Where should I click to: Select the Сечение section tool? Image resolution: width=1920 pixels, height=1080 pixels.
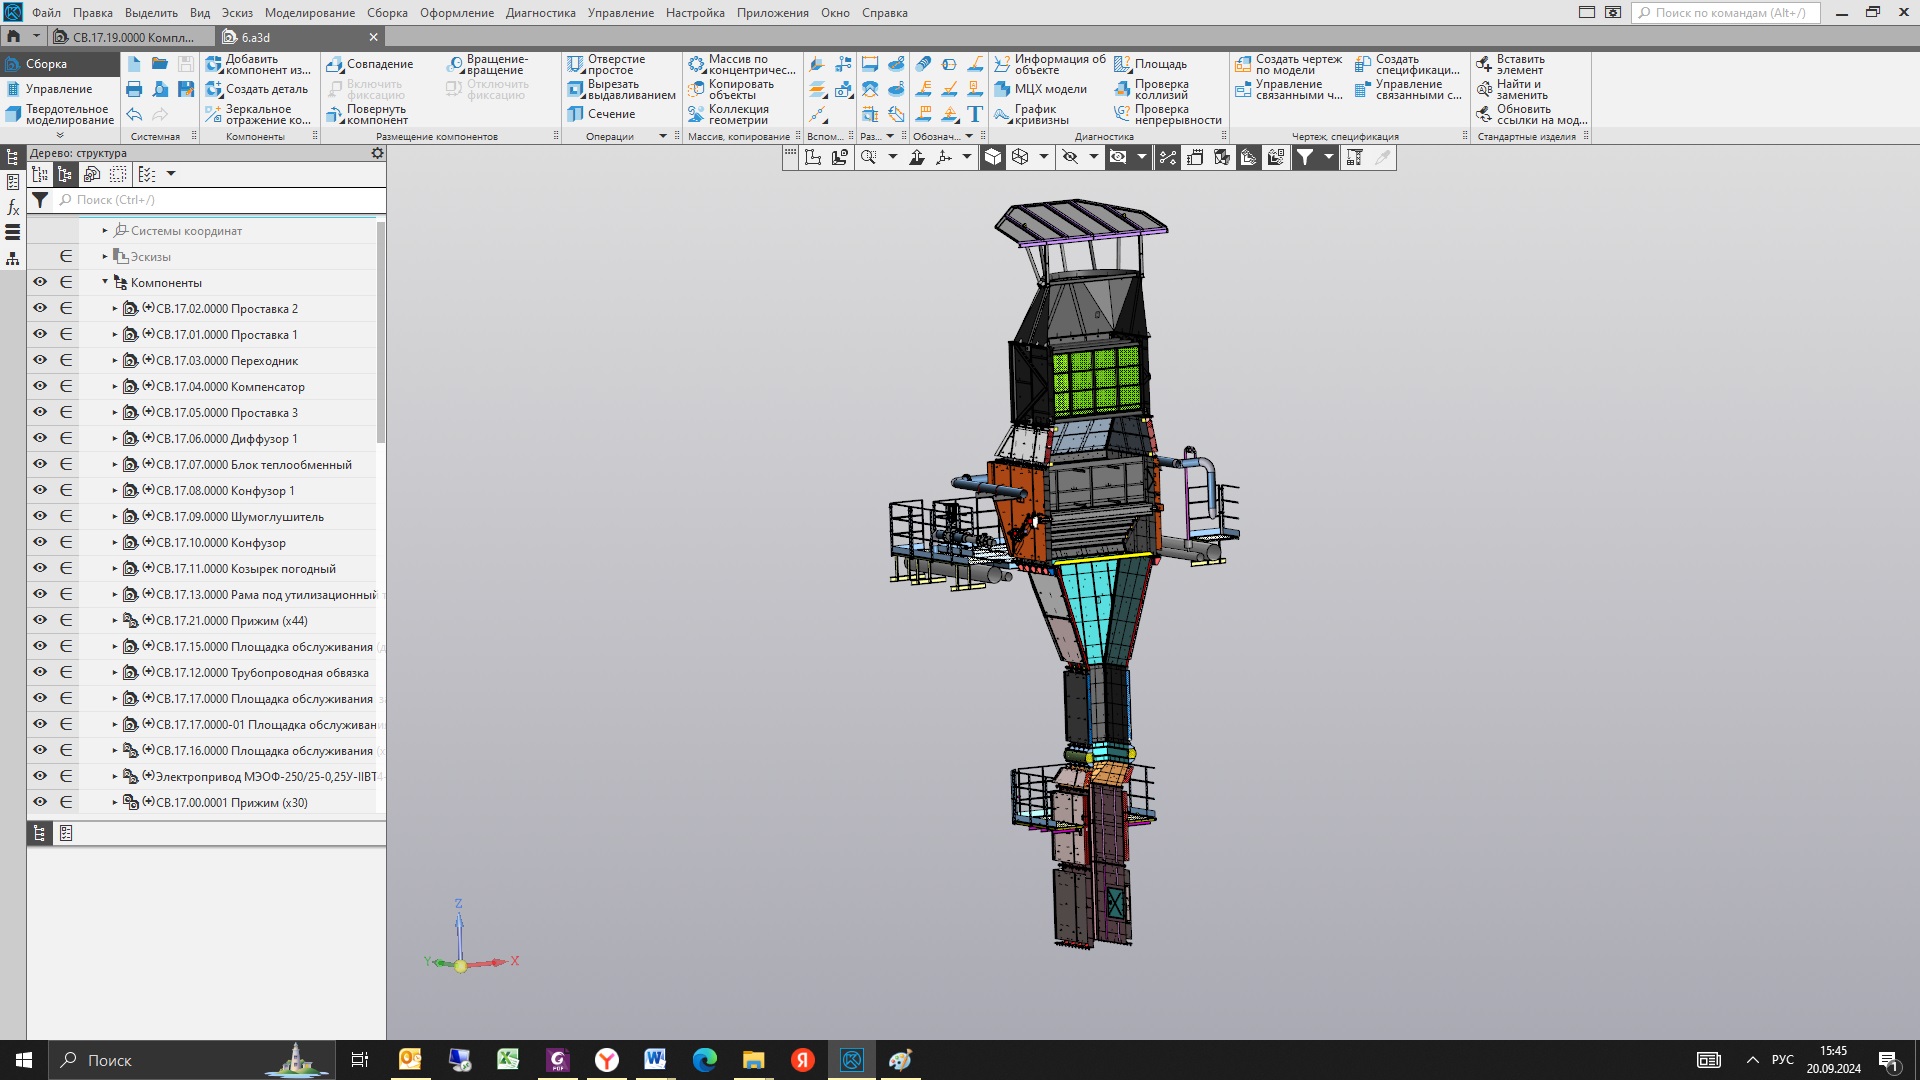pyautogui.click(x=601, y=114)
